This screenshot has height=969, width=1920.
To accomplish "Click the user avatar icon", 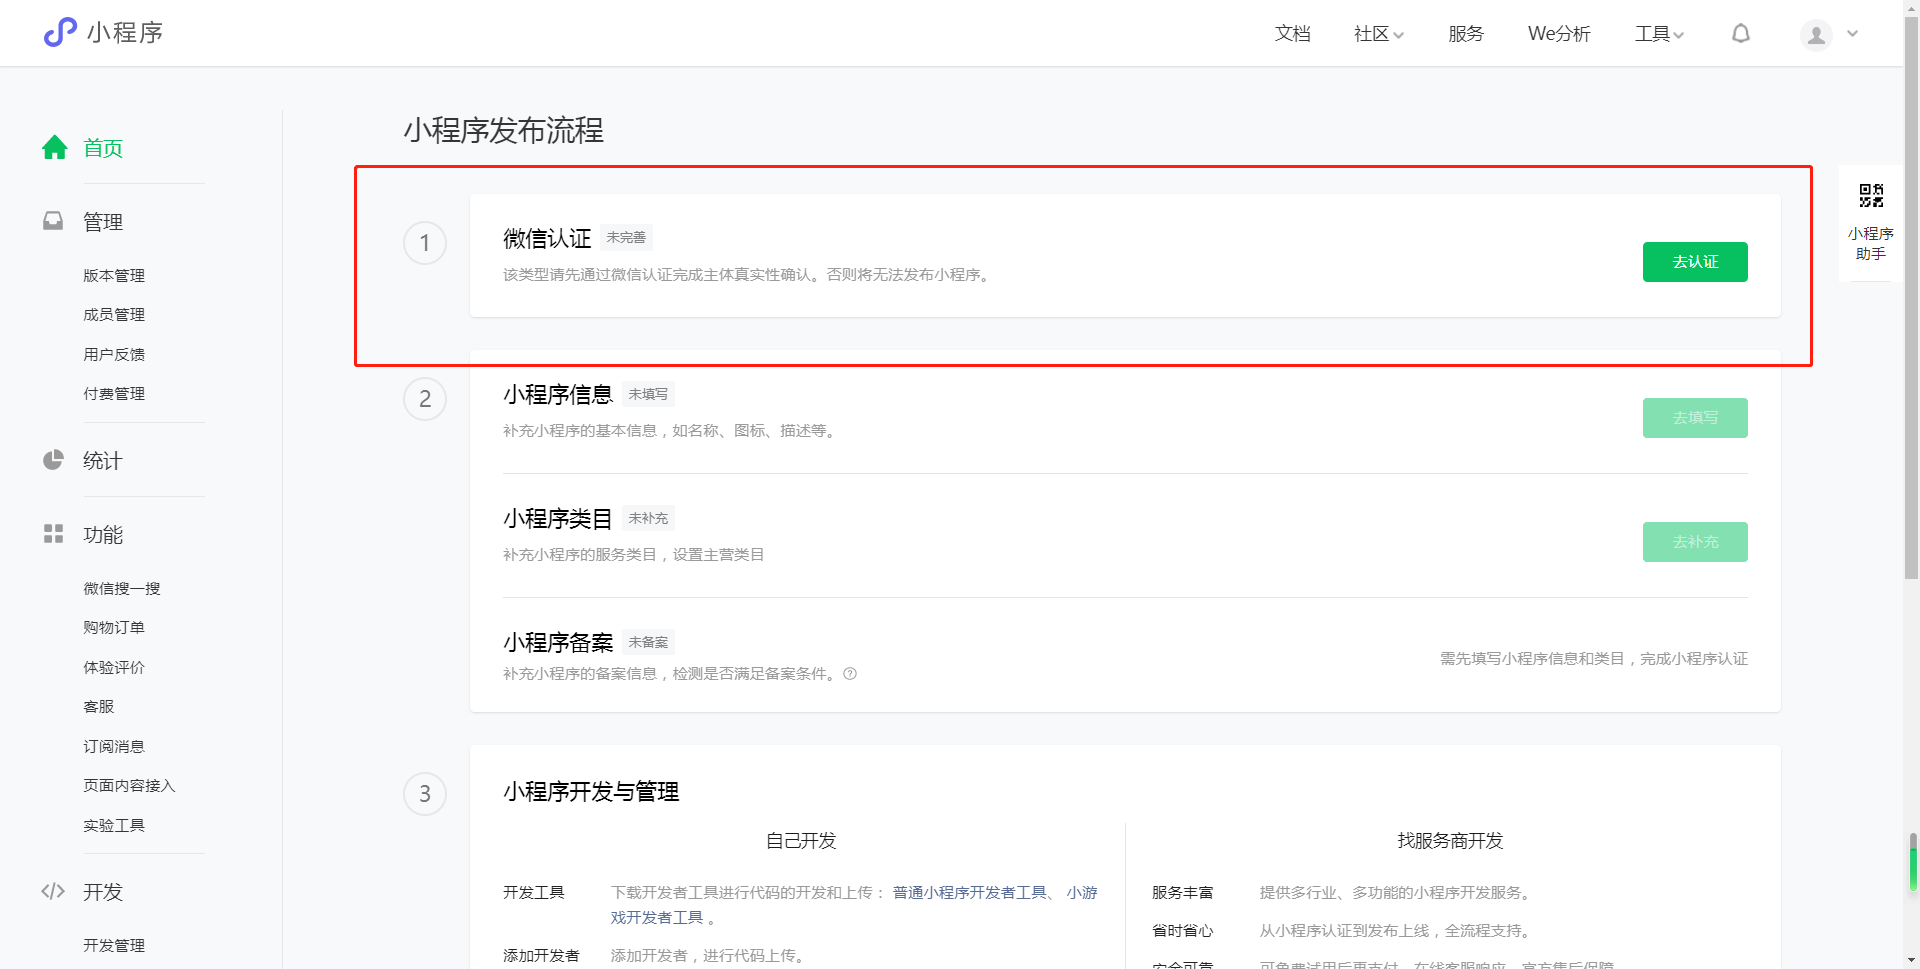I will (x=1816, y=35).
